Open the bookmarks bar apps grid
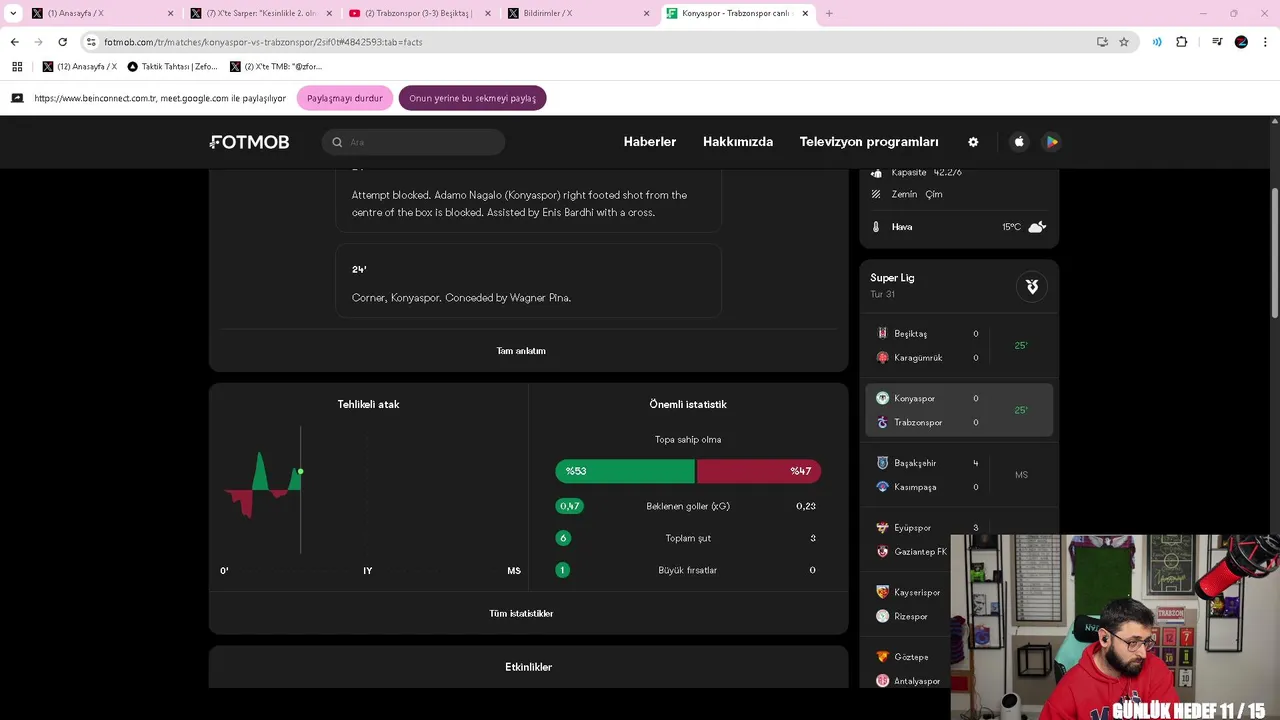This screenshot has width=1280, height=720. coord(17,66)
